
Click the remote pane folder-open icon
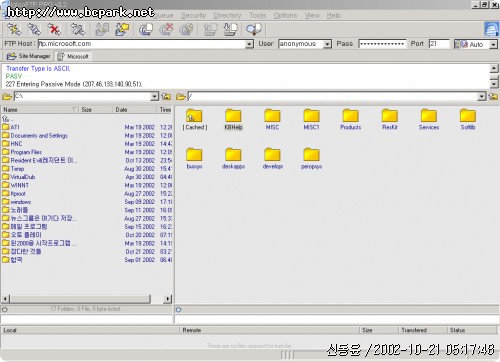[x=181, y=97]
